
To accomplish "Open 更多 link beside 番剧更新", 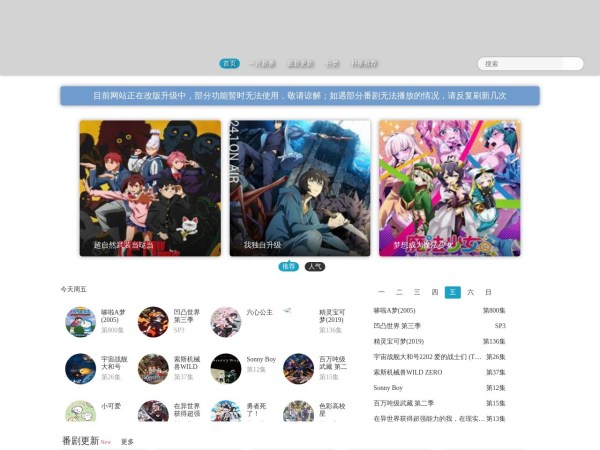I will [127, 441].
